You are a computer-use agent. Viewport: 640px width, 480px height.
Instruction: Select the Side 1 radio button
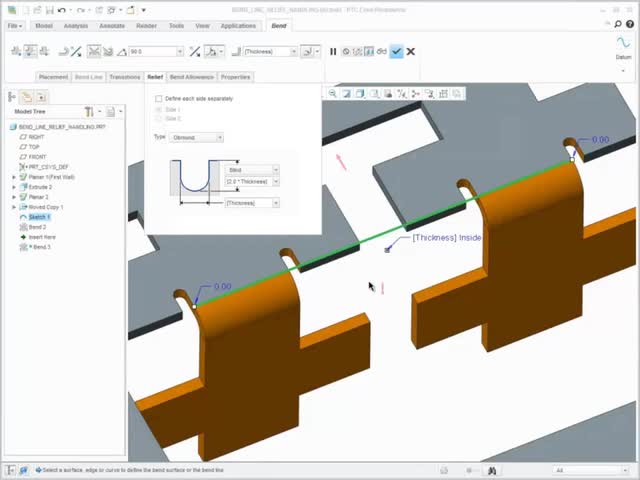(159, 110)
